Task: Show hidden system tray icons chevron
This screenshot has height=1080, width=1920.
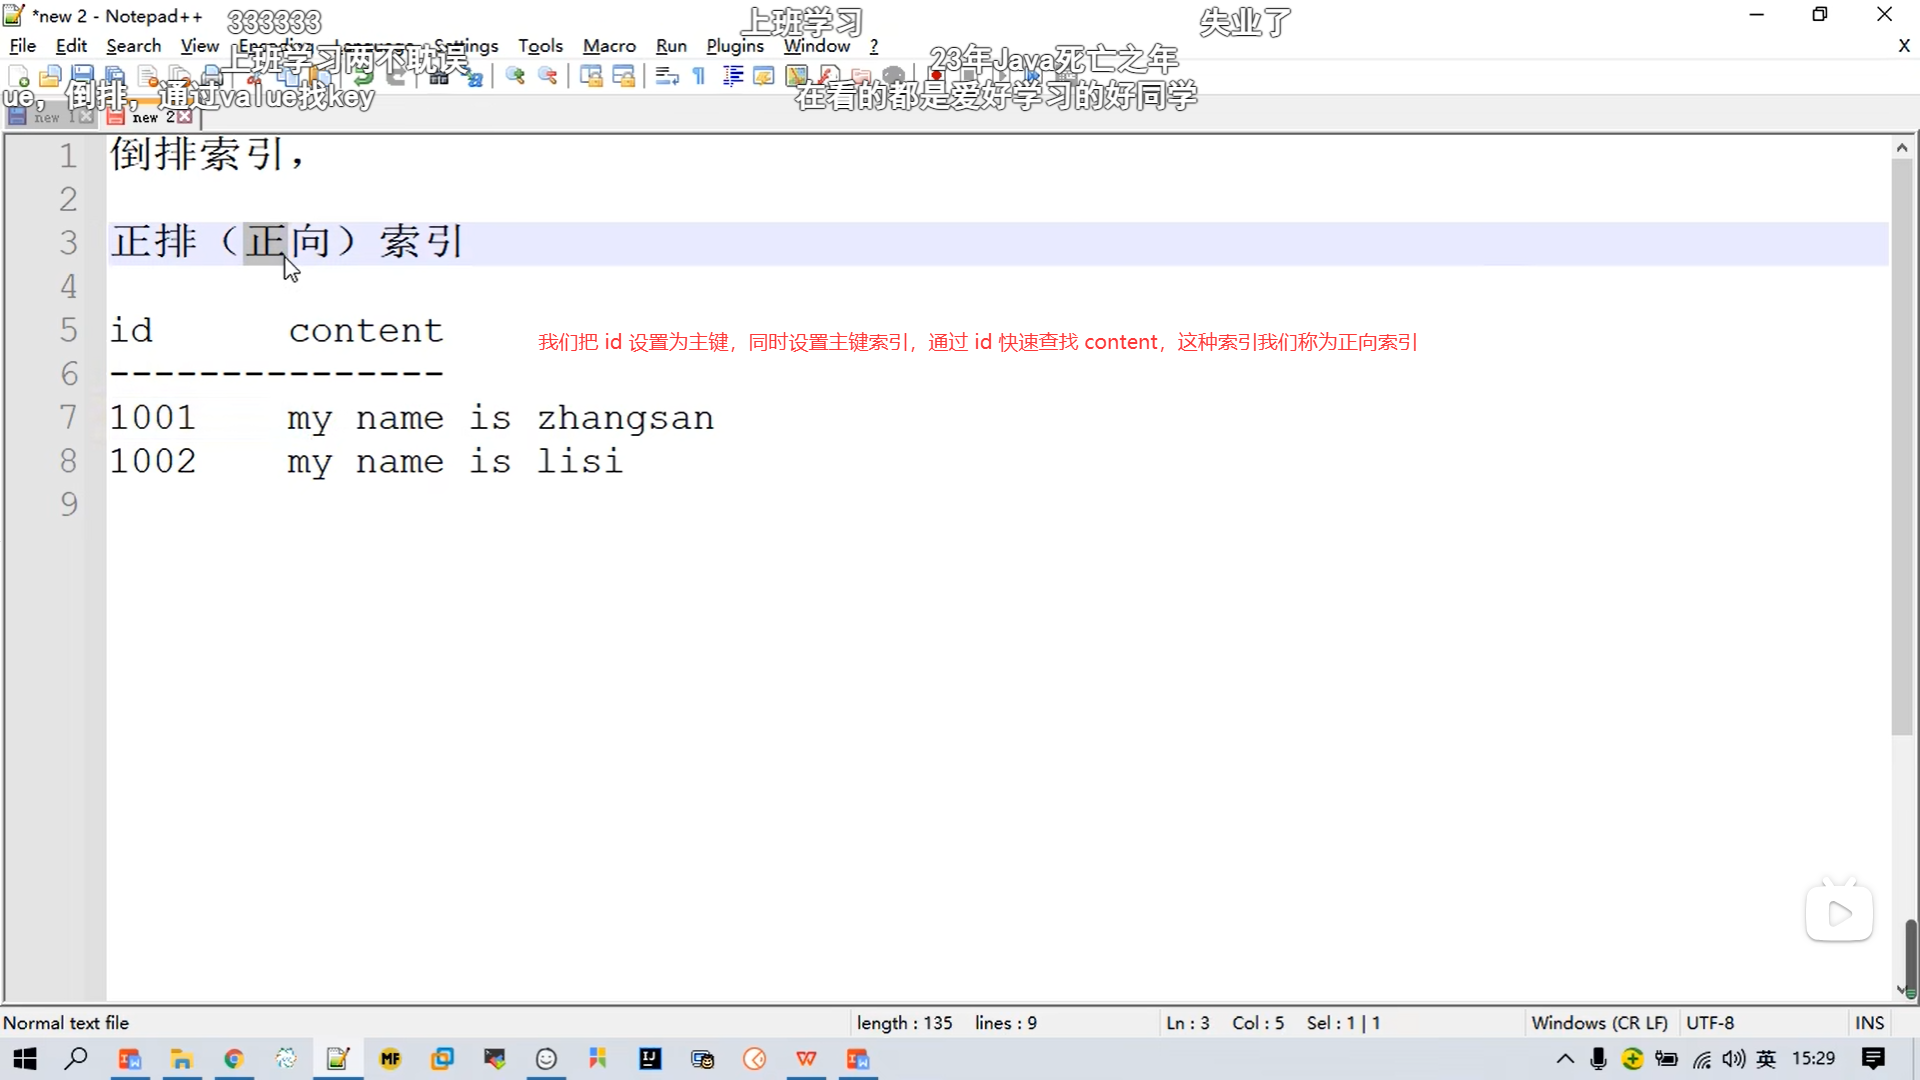Action: (x=1565, y=1059)
